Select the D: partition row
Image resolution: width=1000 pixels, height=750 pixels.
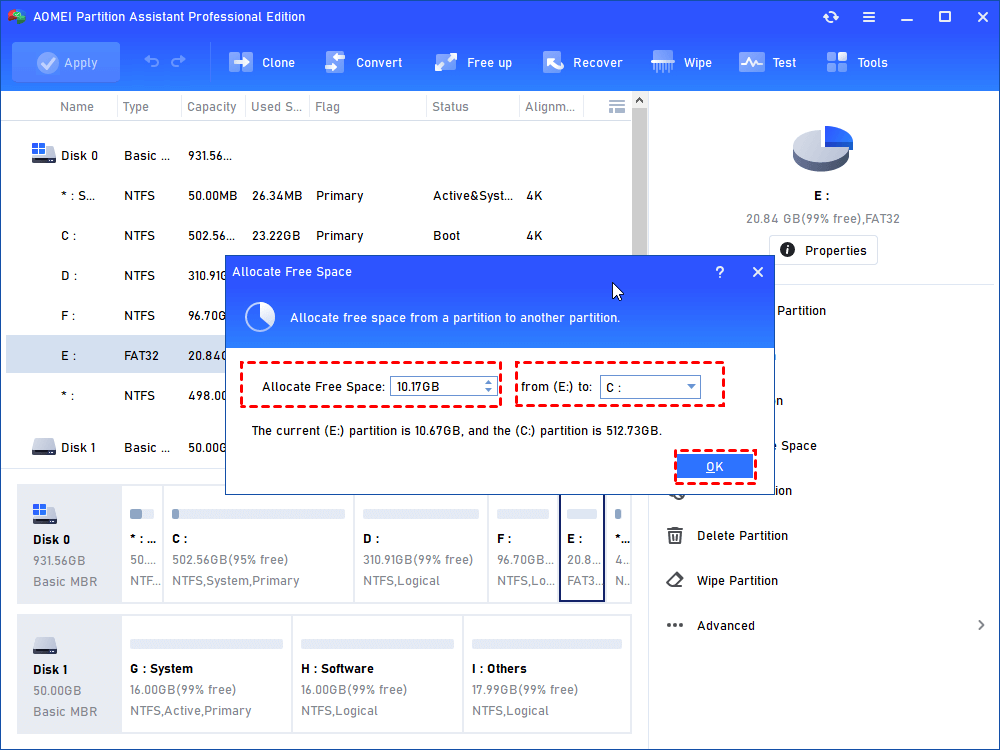(115, 276)
